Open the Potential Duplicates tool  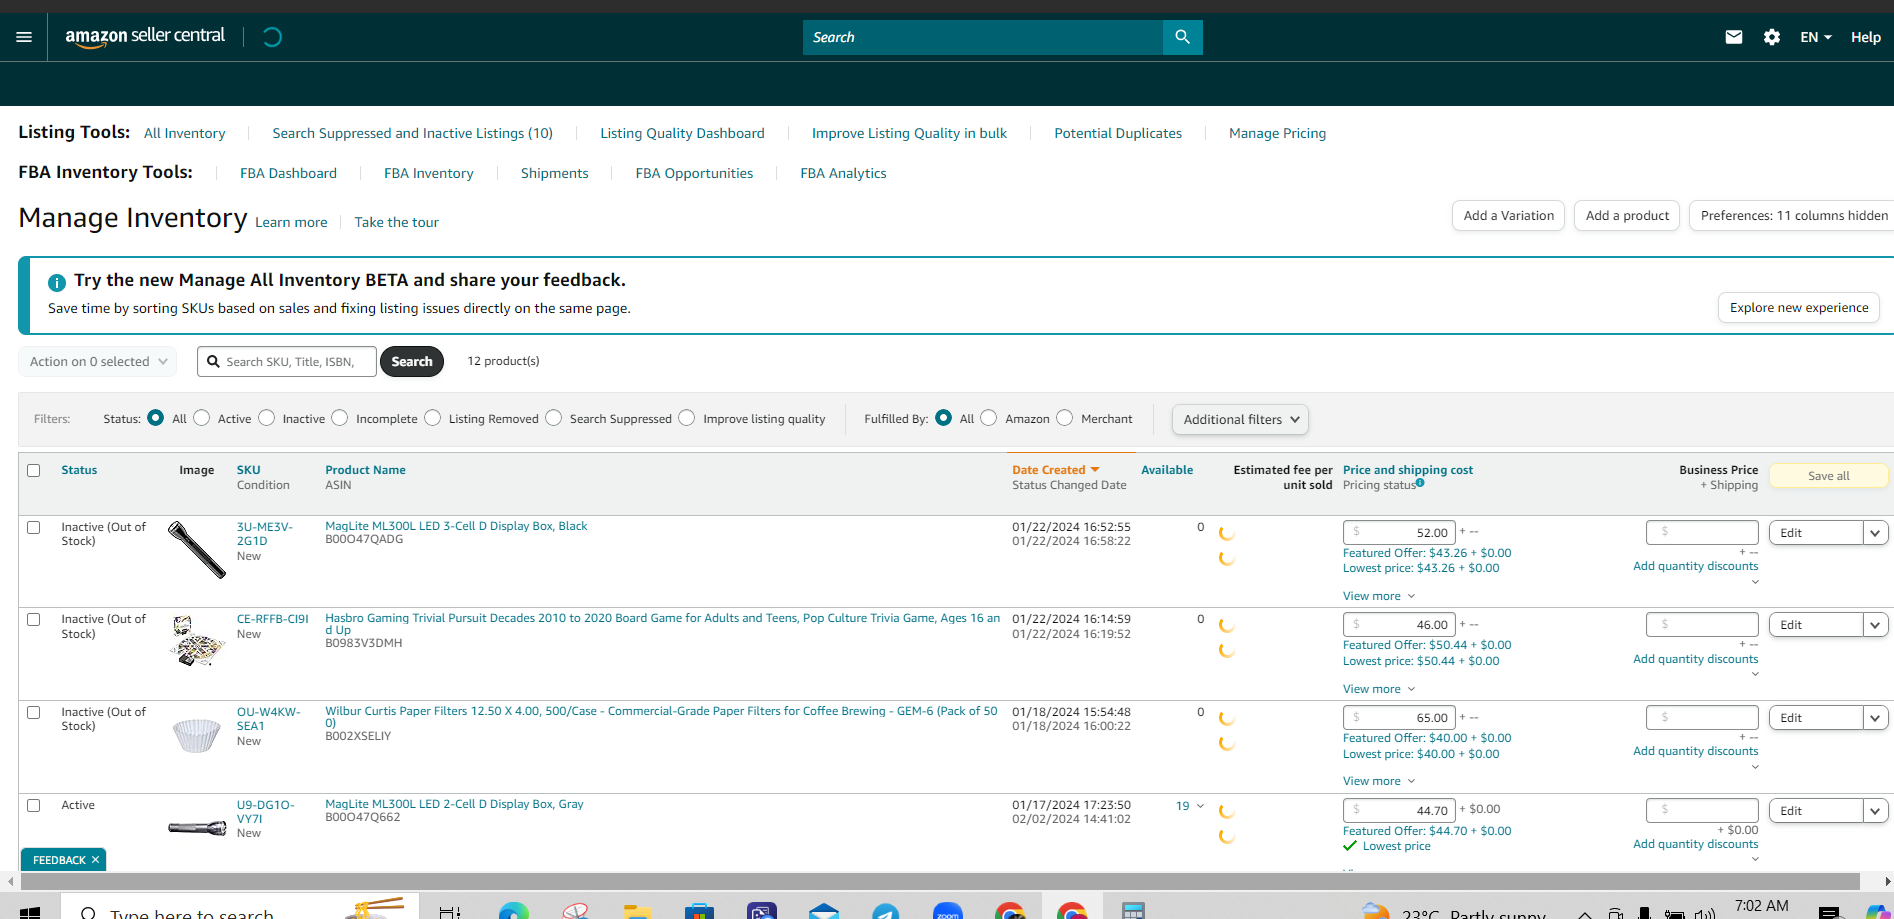(1118, 133)
